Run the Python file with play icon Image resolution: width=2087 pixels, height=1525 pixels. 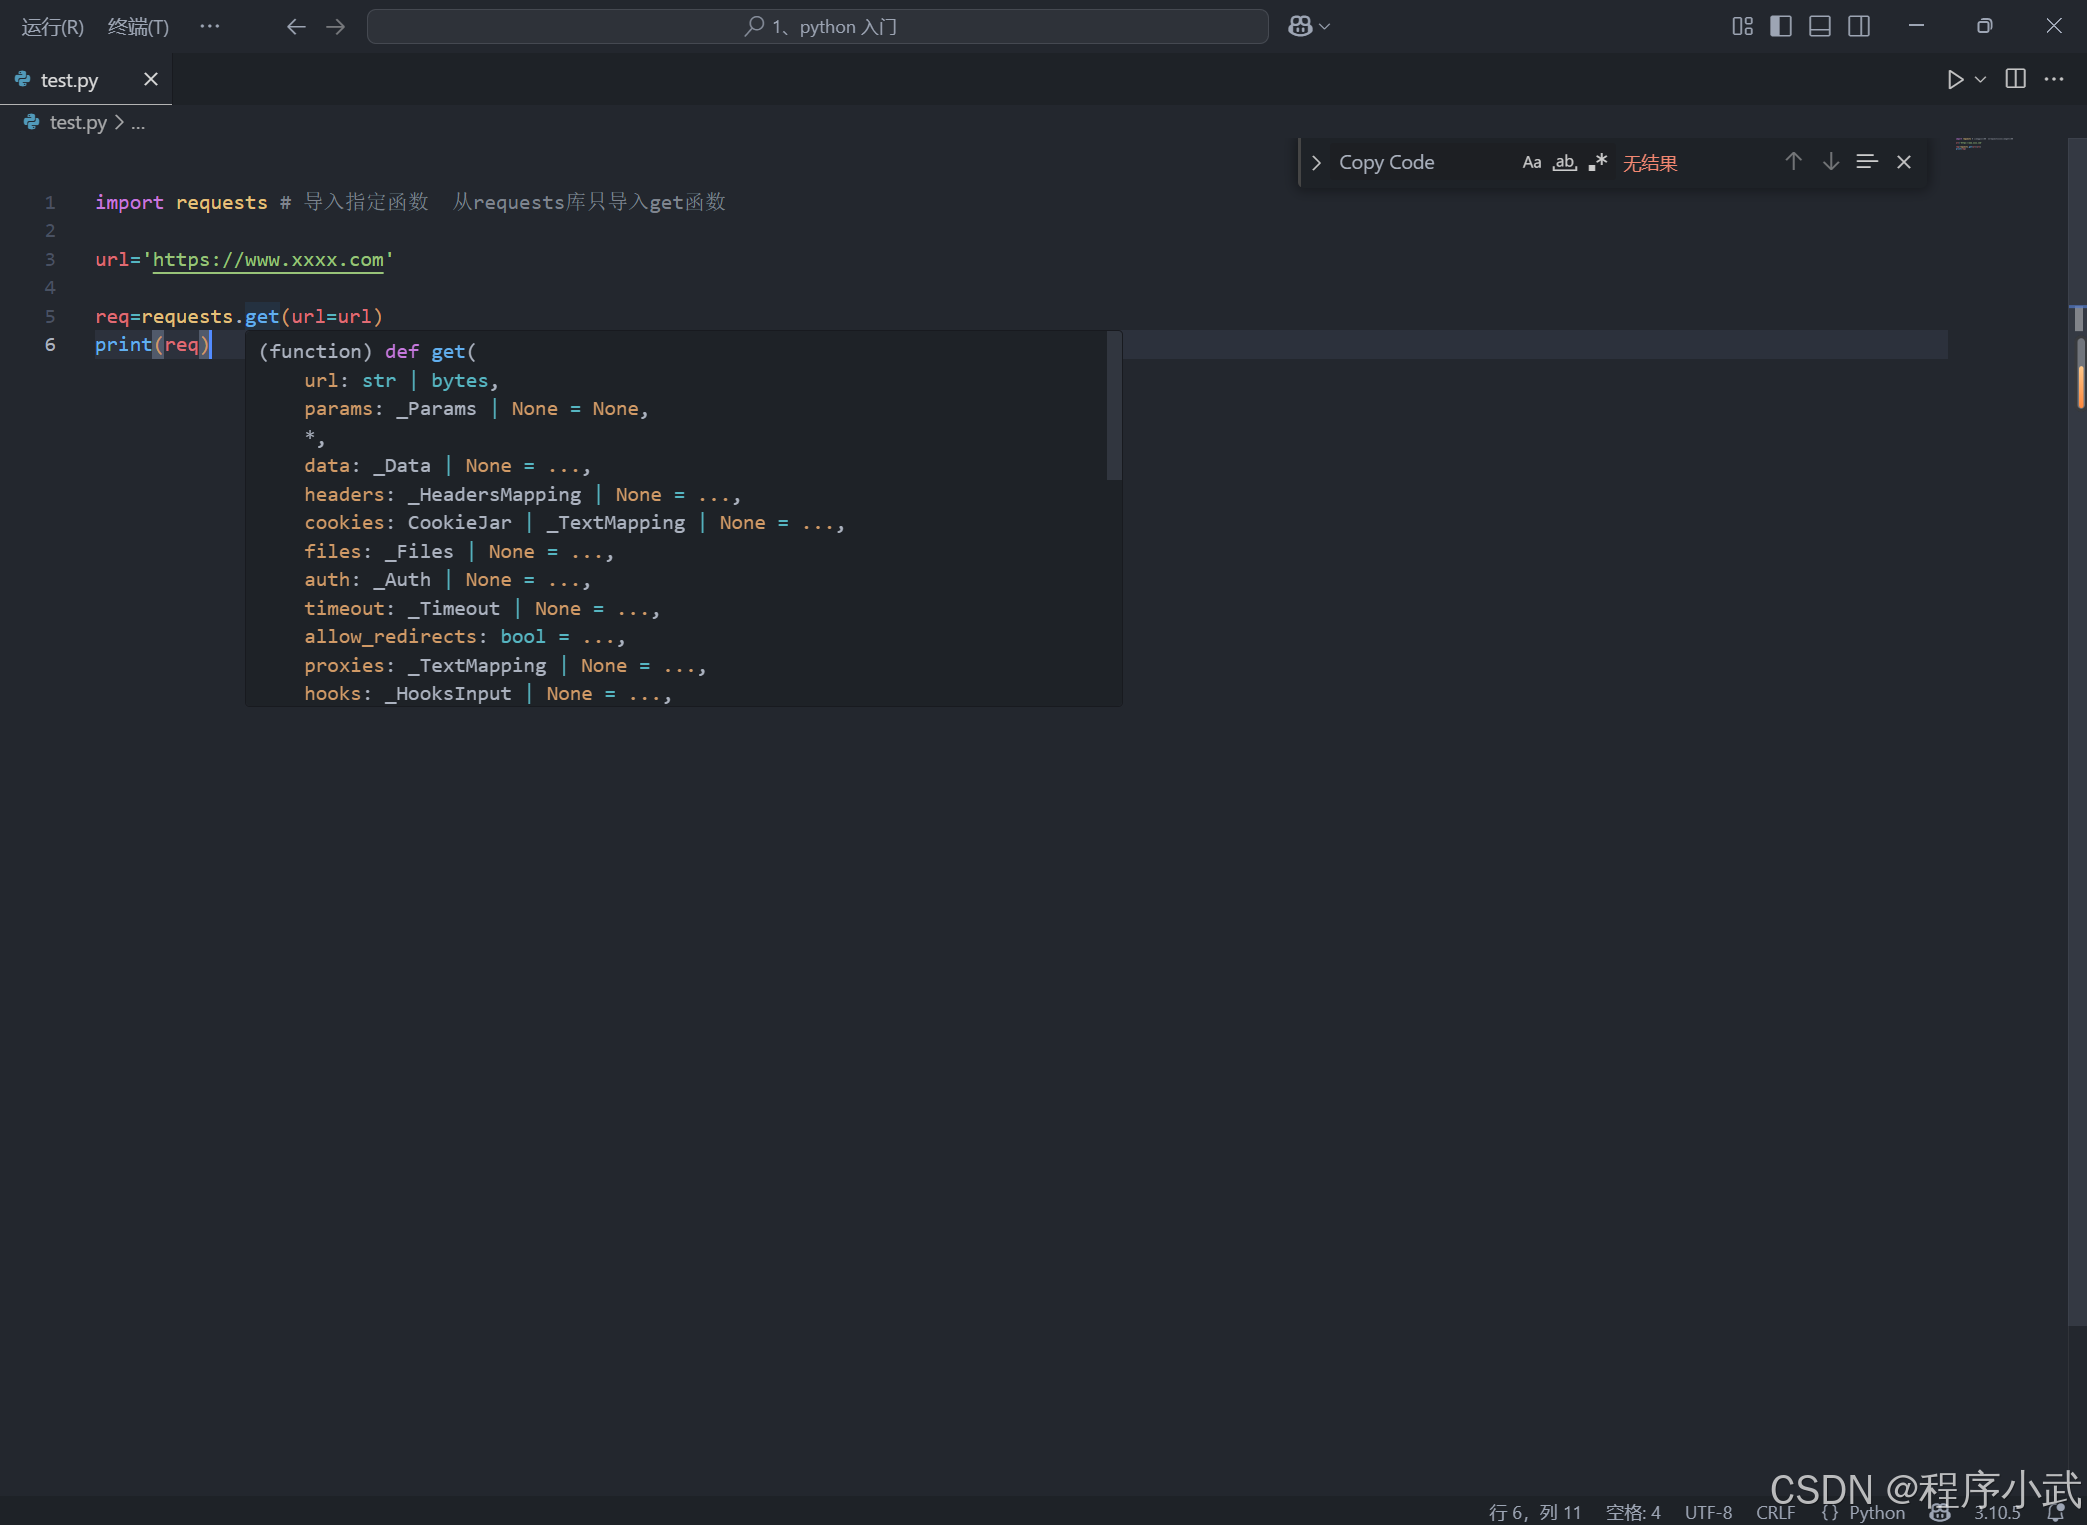[x=1955, y=79]
